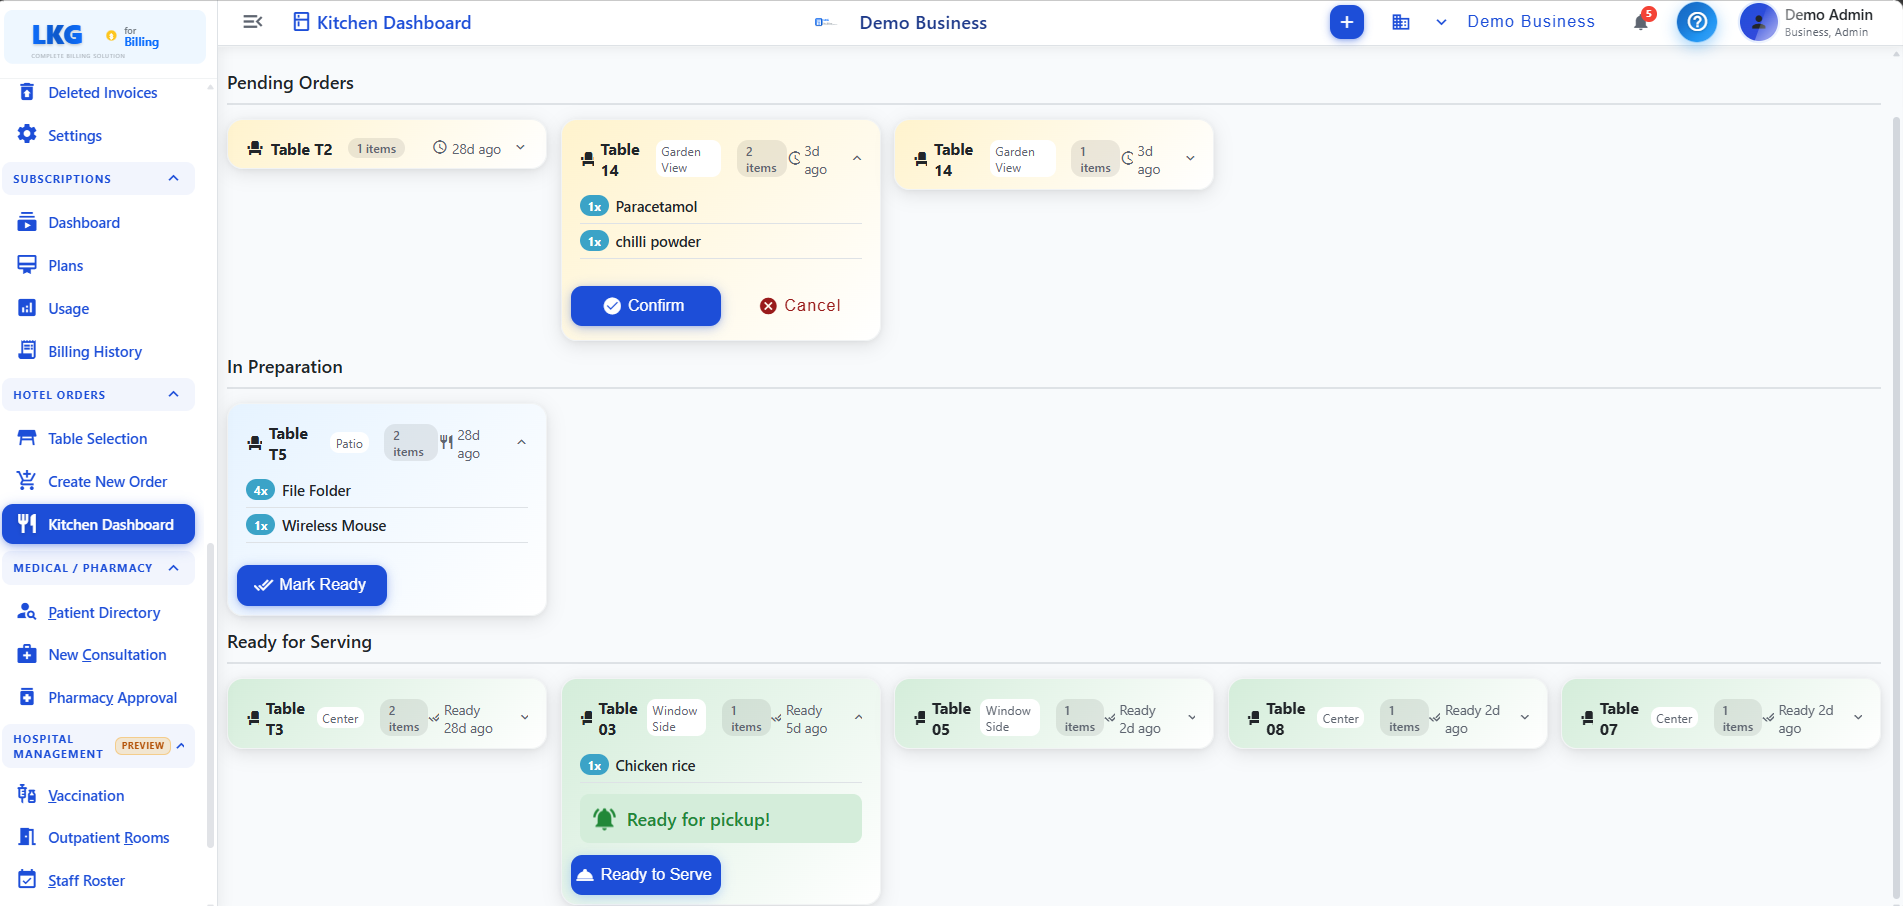Expand the pending Table 14 order with 1 items
The height and width of the screenshot is (906, 1903).
1190,158
